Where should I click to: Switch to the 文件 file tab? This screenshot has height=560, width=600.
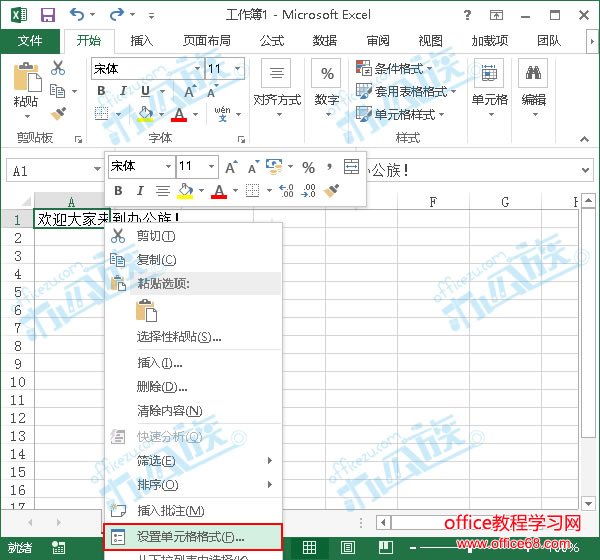30,40
